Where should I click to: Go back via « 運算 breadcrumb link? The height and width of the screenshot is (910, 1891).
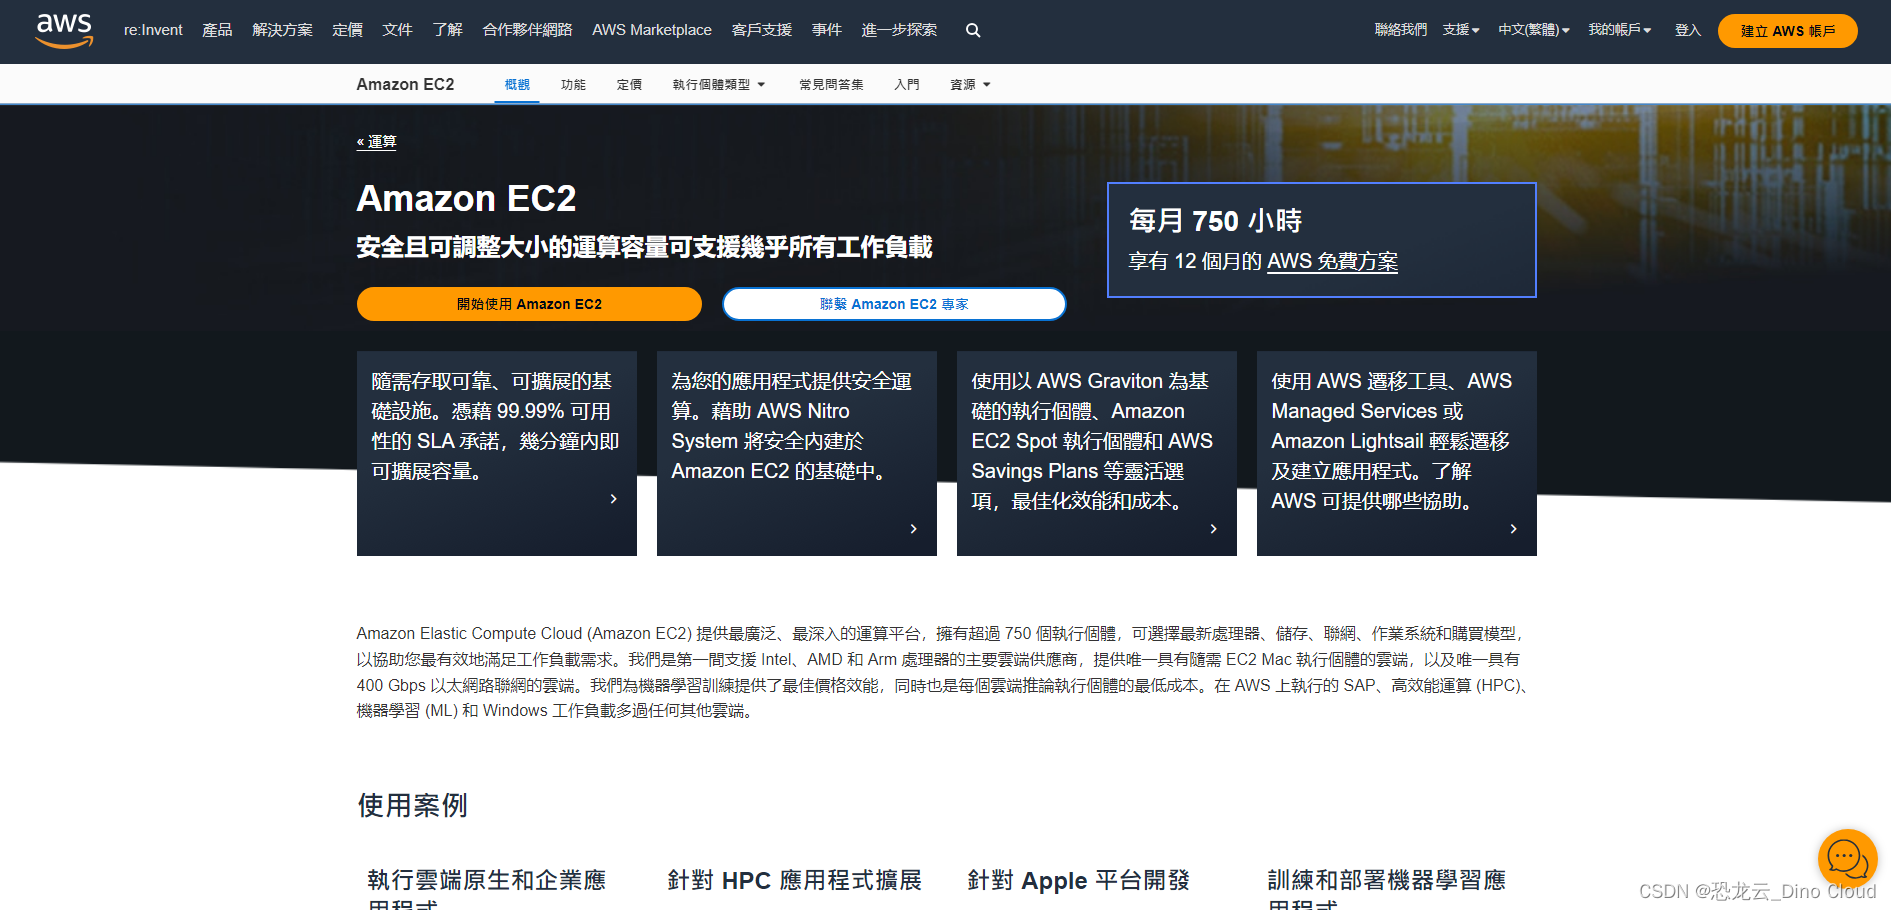(x=376, y=142)
